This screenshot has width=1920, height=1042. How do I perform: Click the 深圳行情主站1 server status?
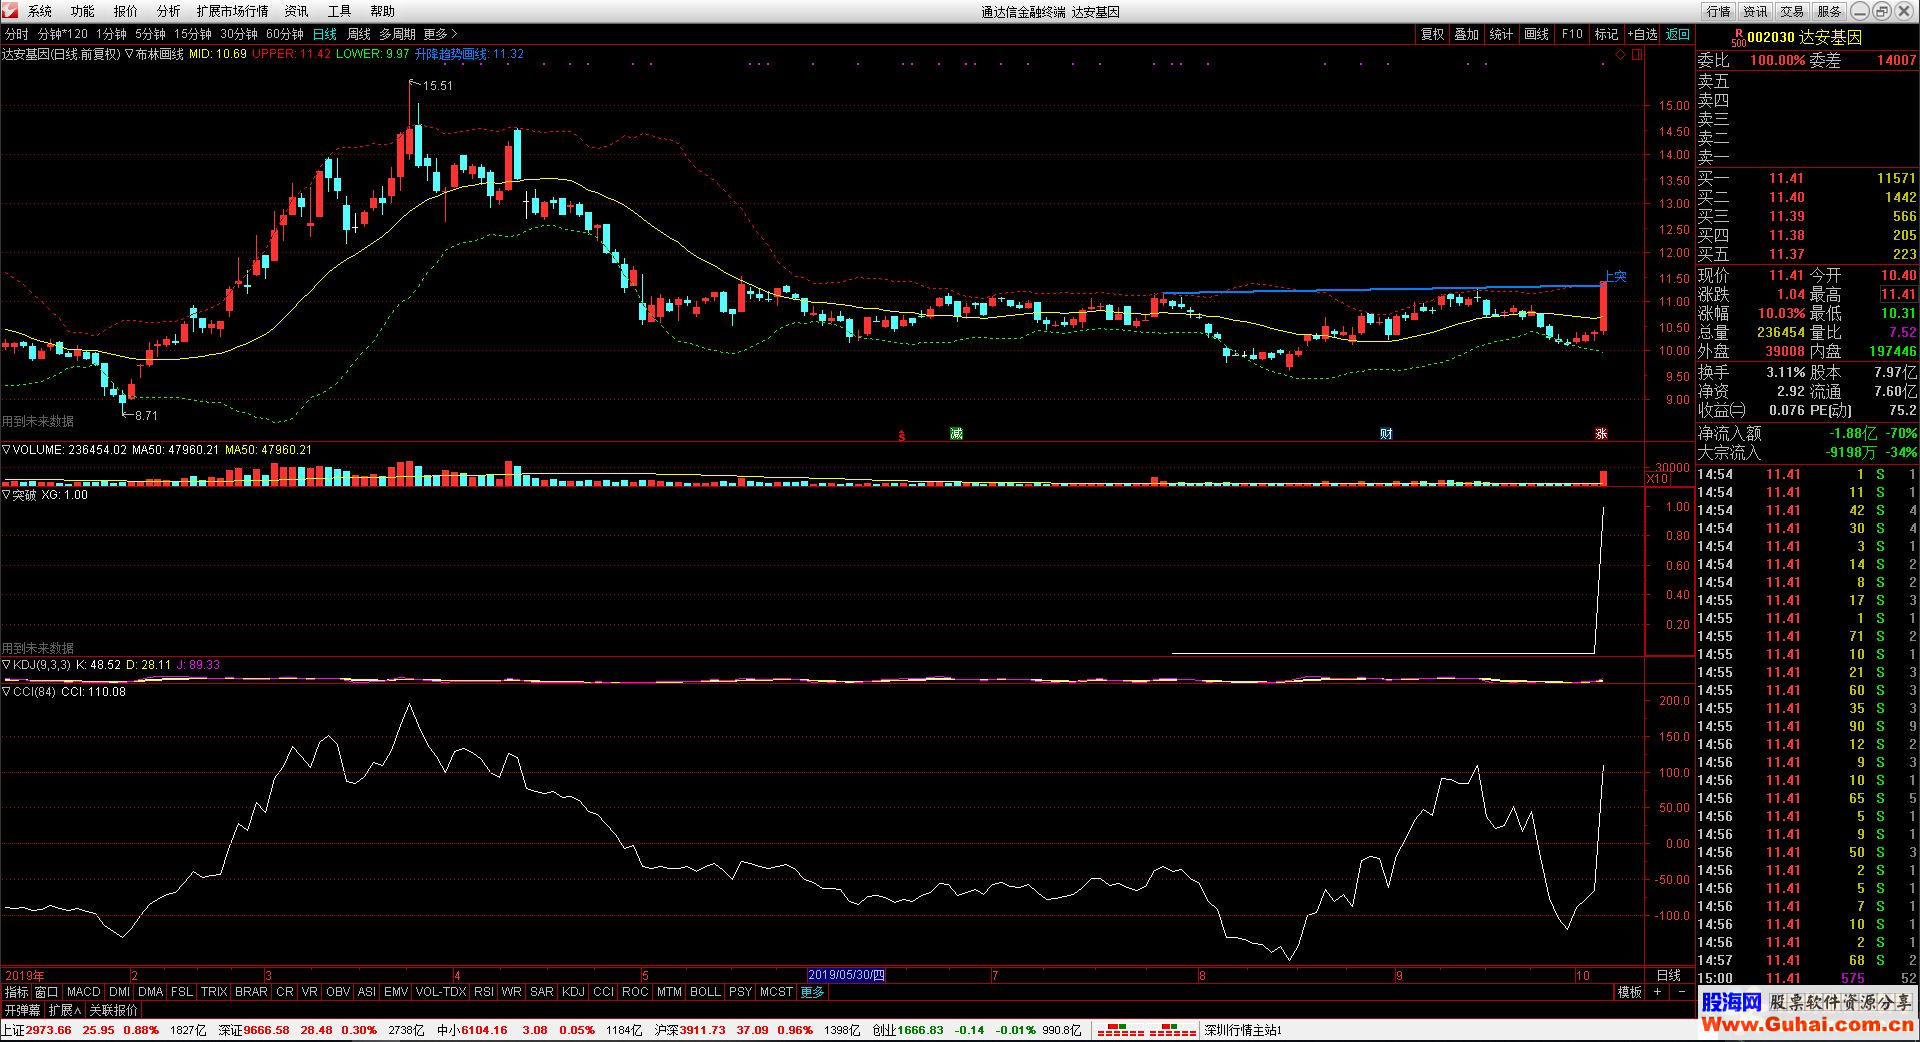coord(1243,1030)
